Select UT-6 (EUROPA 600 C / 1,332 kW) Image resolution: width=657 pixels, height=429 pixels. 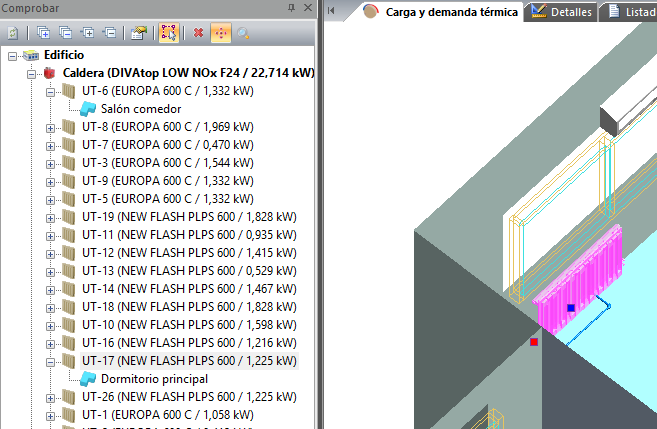pos(168,91)
